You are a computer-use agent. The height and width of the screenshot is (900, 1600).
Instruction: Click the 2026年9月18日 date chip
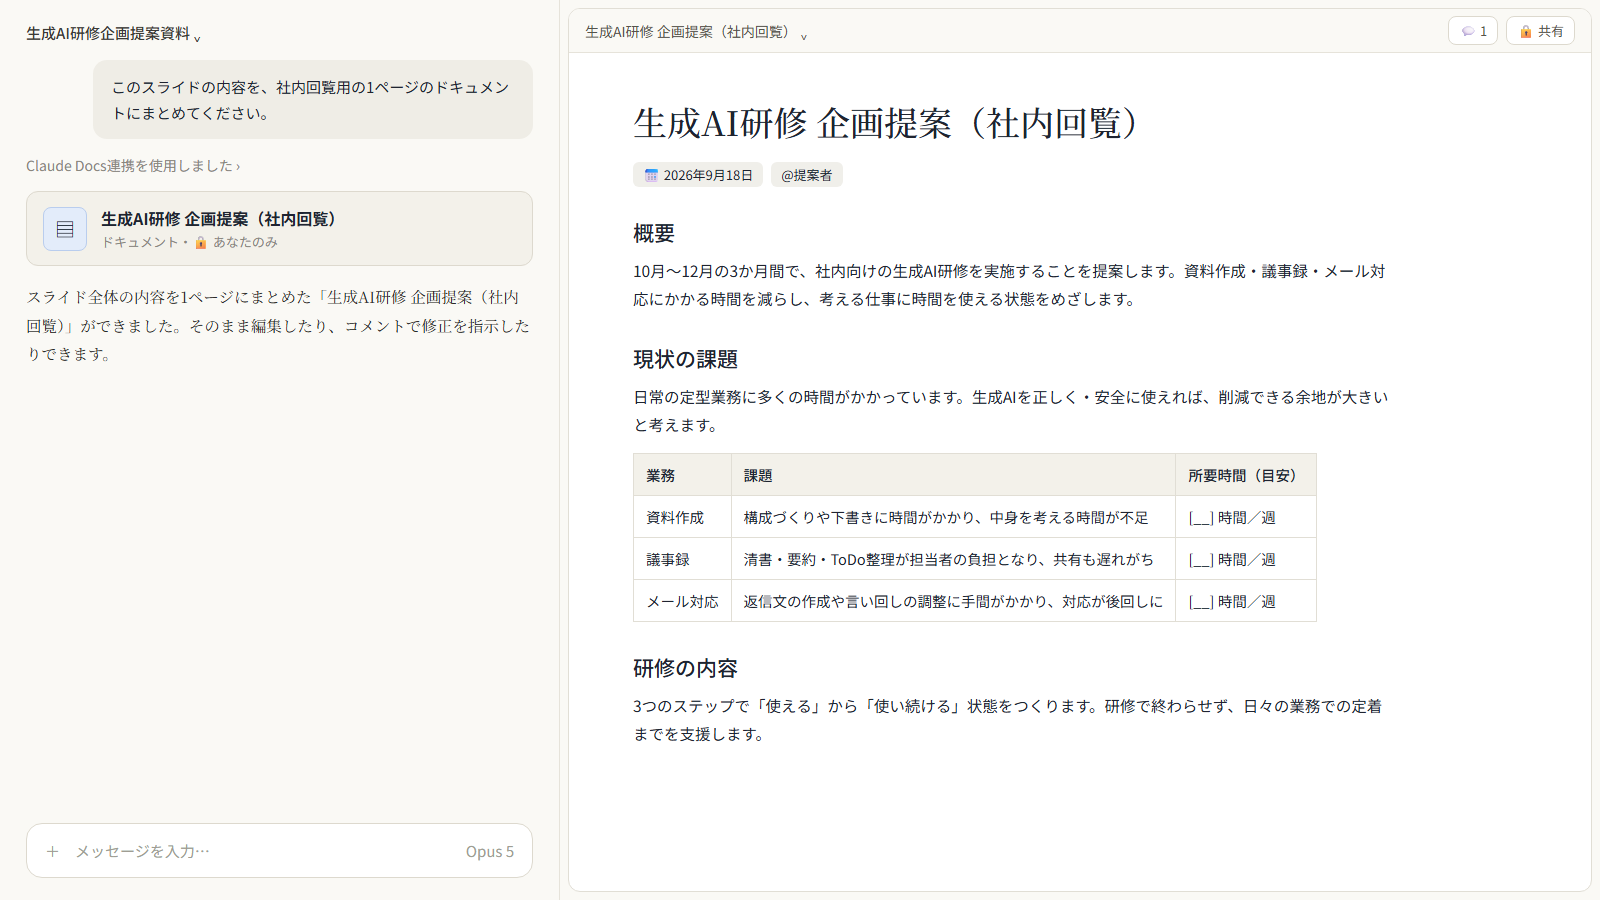pyautogui.click(x=698, y=175)
